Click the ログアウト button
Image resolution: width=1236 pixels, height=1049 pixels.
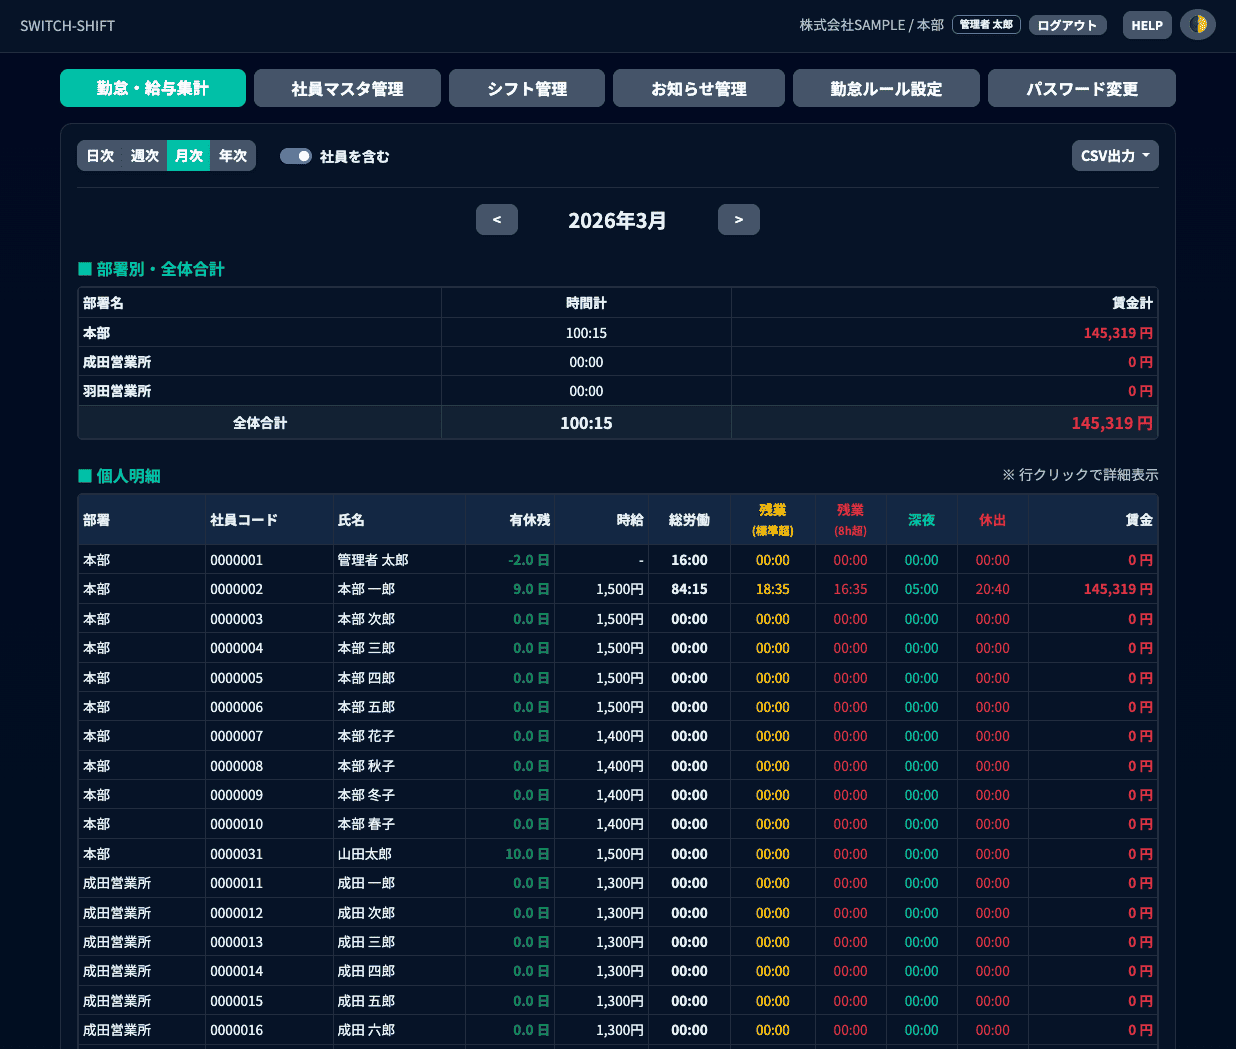[1067, 25]
